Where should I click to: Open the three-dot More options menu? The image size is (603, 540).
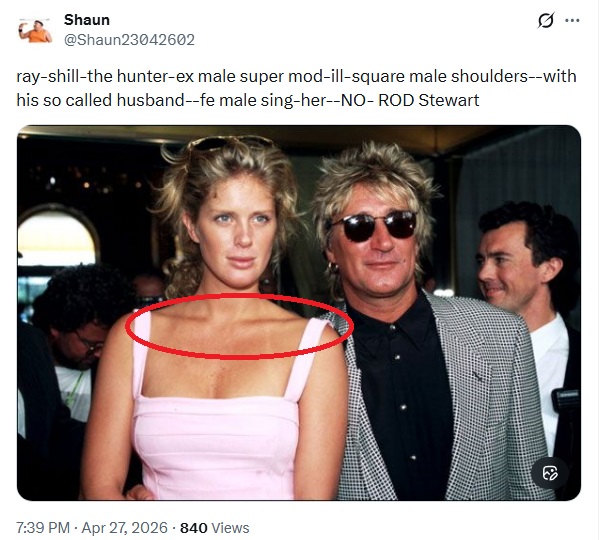click(572, 21)
